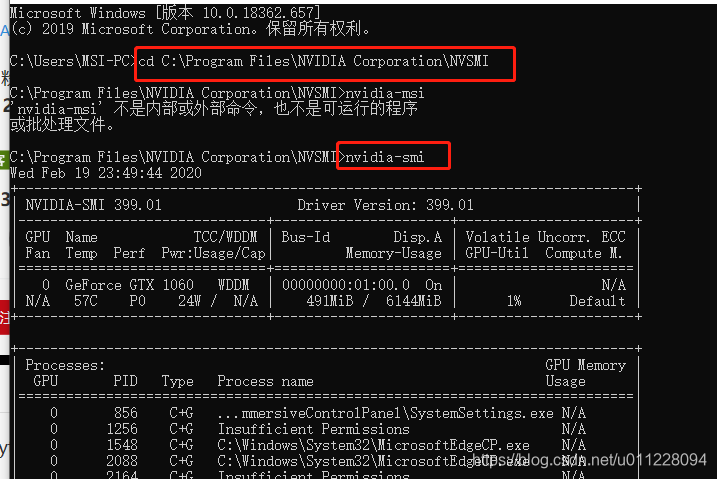Click the '491MiB' memory usage value
This screenshot has width=717, height=479.
pyautogui.click(x=330, y=301)
